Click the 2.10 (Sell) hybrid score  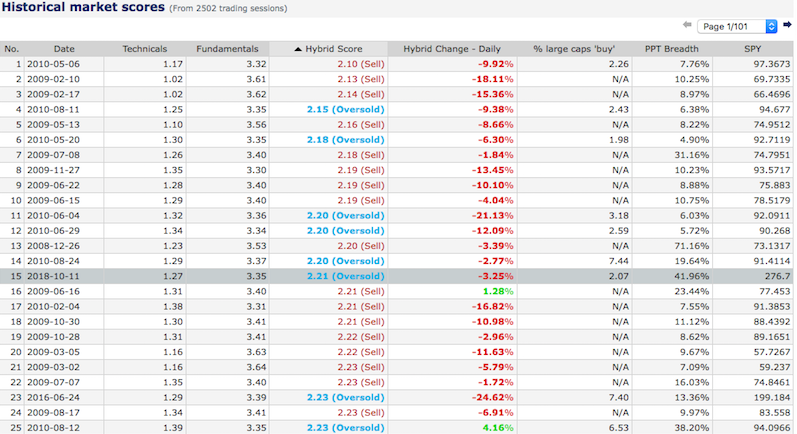pyautogui.click(x=361, y=64)
